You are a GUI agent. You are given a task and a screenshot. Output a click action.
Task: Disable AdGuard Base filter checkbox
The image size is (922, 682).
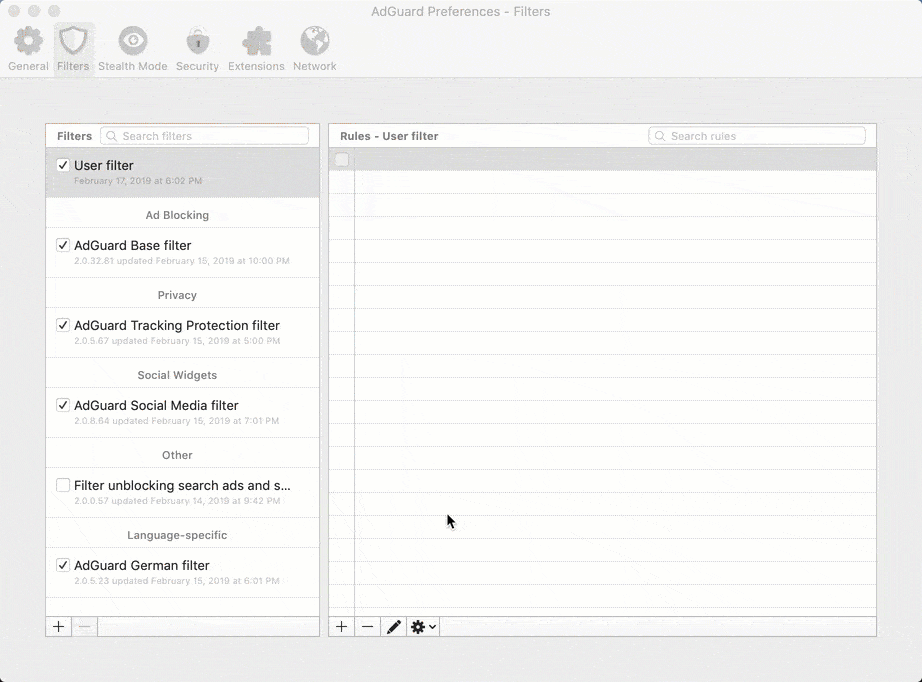(63, 245)
